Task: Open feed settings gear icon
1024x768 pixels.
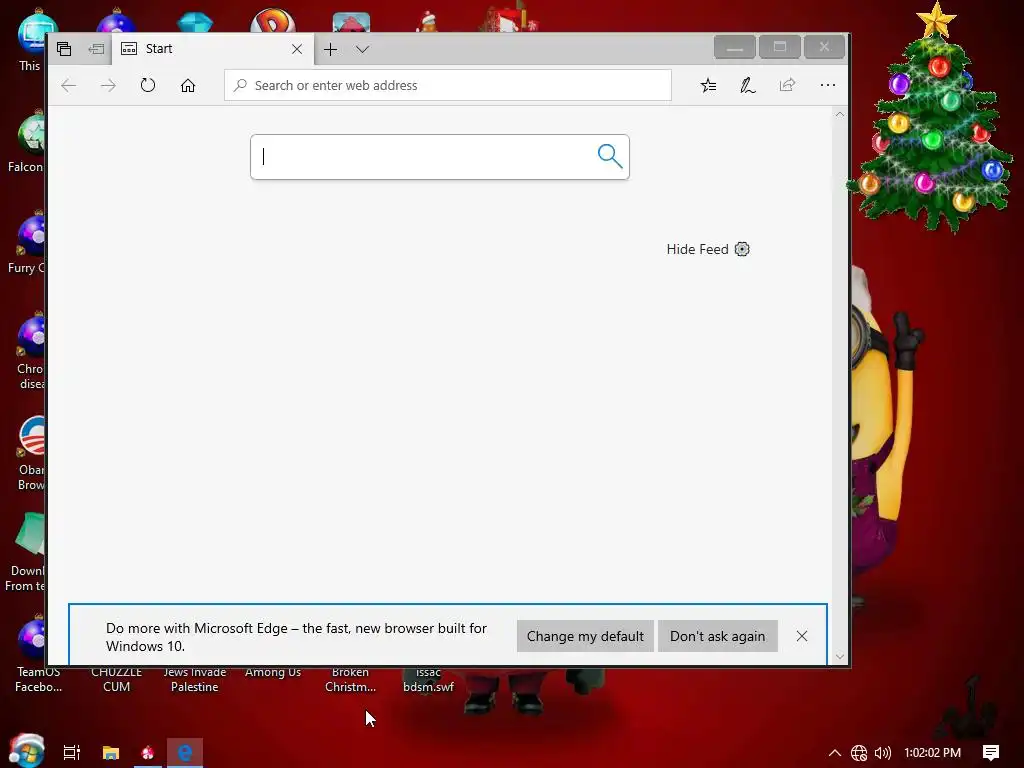Action: click(743, 249)
